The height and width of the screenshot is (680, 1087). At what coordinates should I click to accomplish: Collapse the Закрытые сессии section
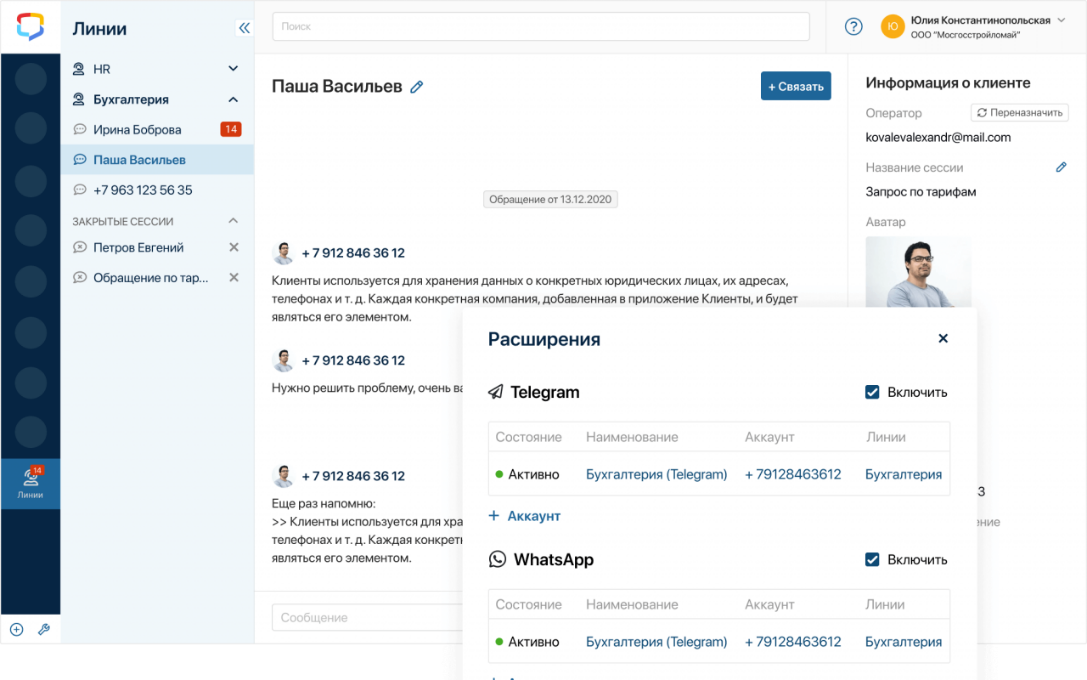(233, 221)
